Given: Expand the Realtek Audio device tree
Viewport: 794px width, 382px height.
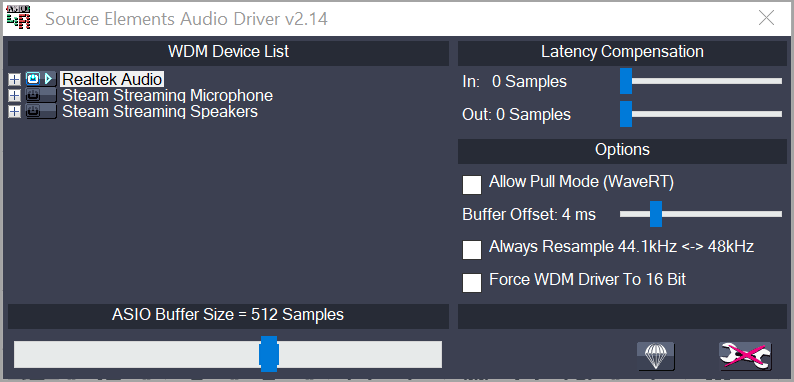Looking at the screenshot, I should (15, 80).
